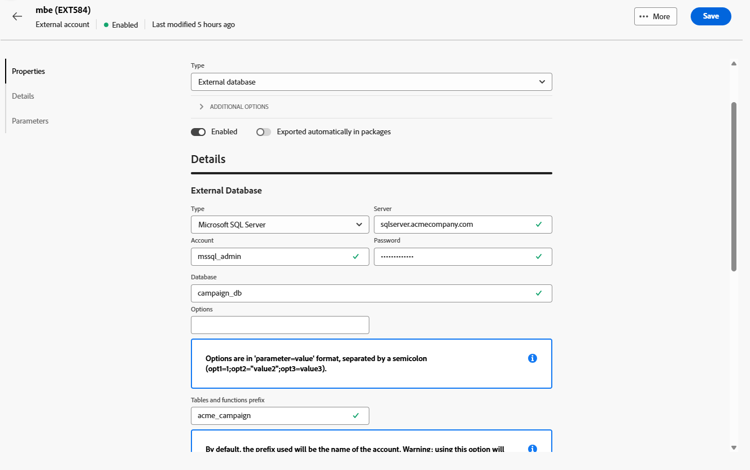Image resolution: width=750 pixels, height=470 pixels.
Task: Click the checkmark in Tables and functions prefix
Action: (x=355, y=415)
